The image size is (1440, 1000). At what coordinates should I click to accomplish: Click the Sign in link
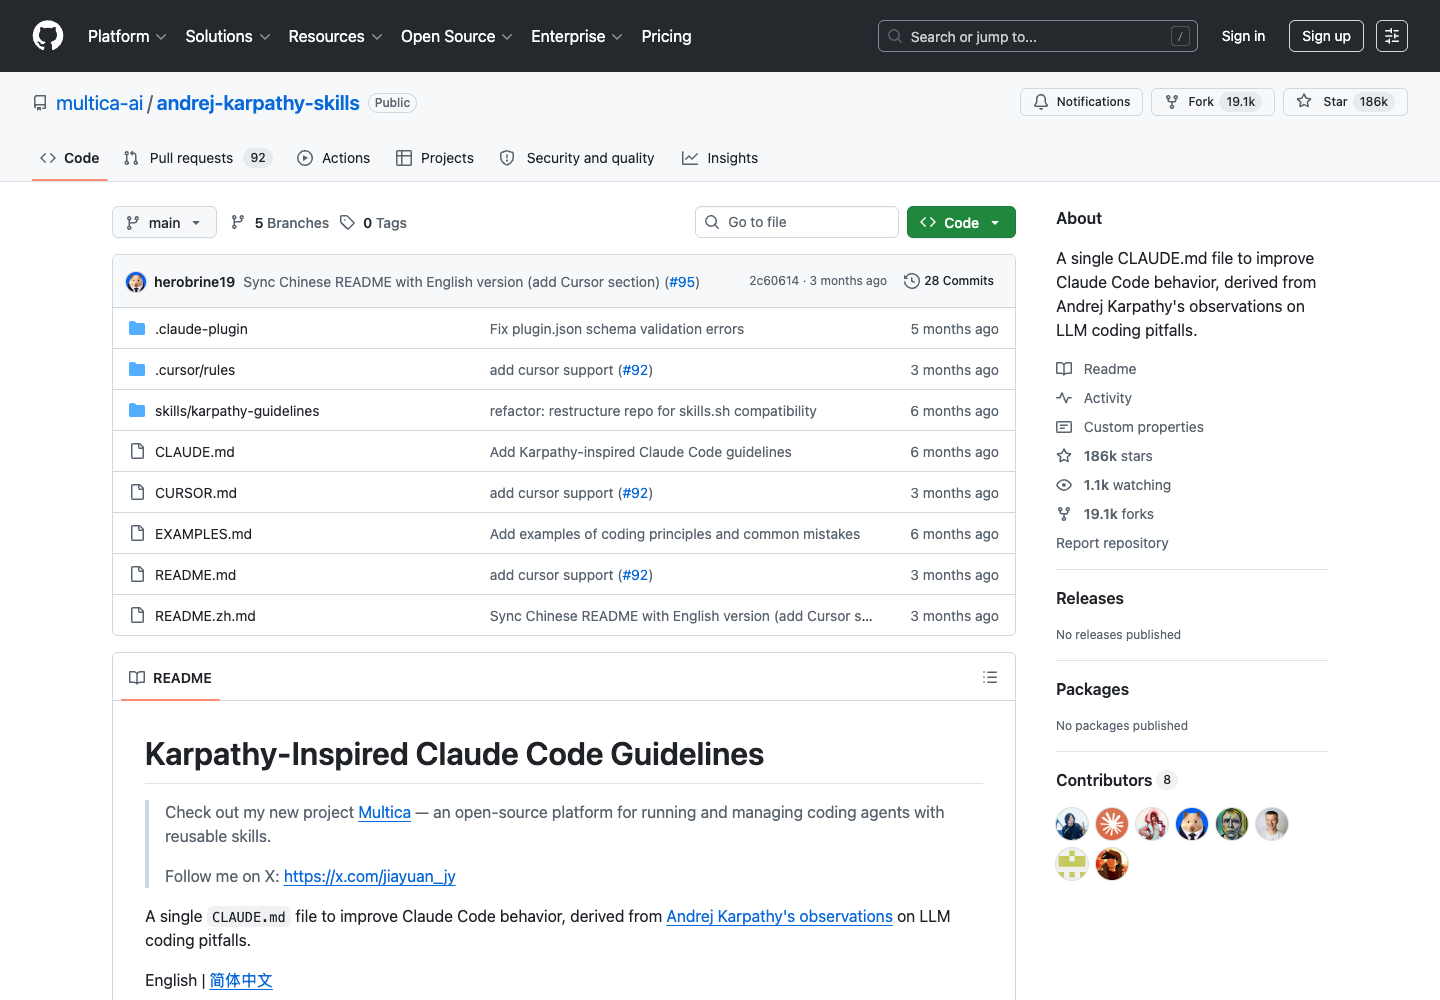coord(1243,36)
